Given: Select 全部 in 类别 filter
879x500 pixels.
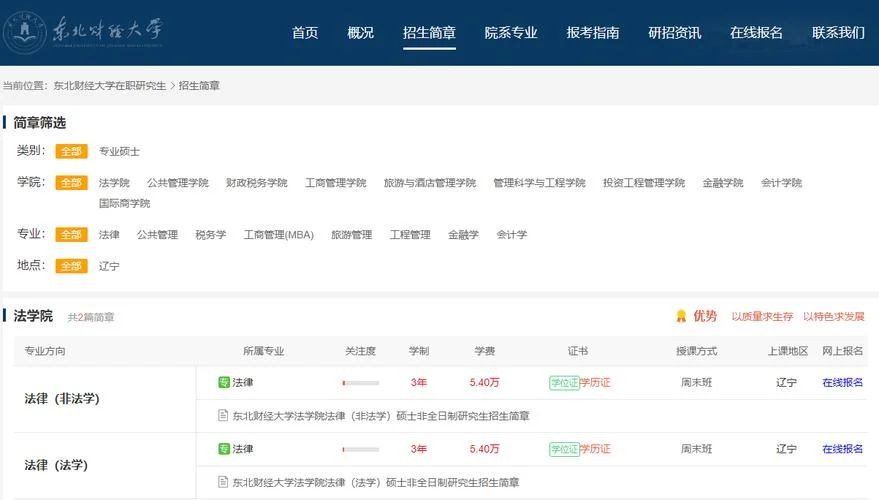Looking at the screenshot, I should pos(71,151).
